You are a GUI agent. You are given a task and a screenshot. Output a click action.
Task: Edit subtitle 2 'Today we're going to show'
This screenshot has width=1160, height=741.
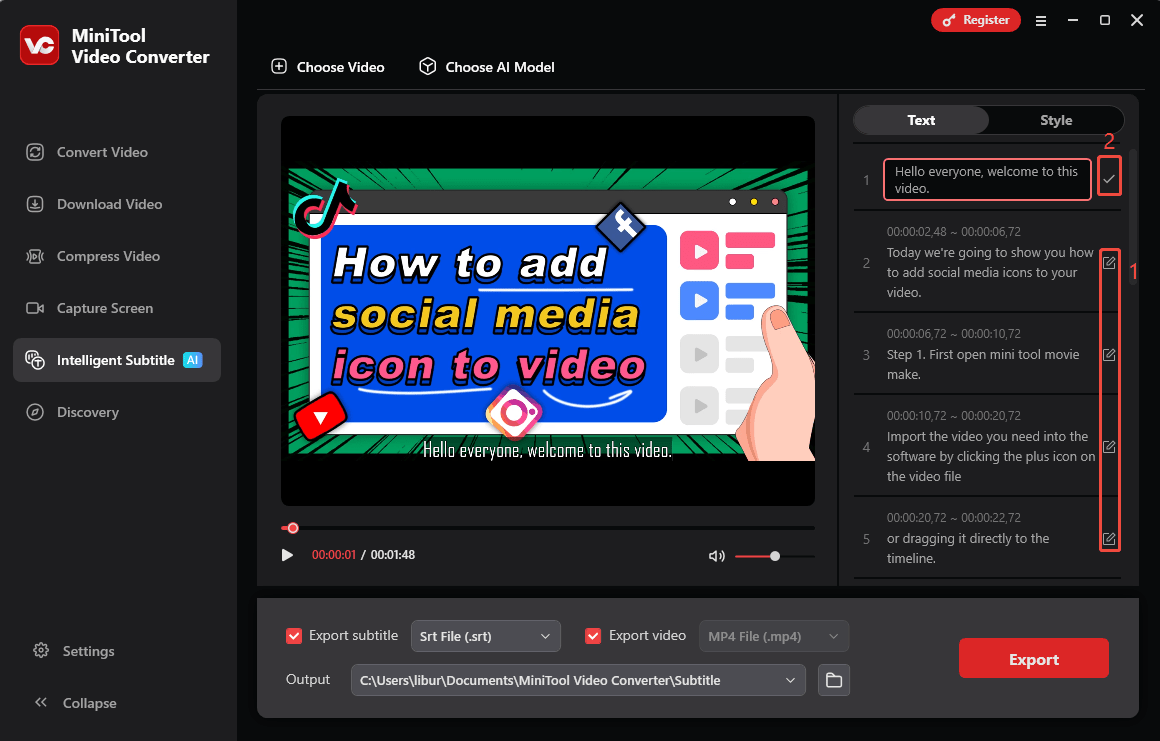point(1109,263)
